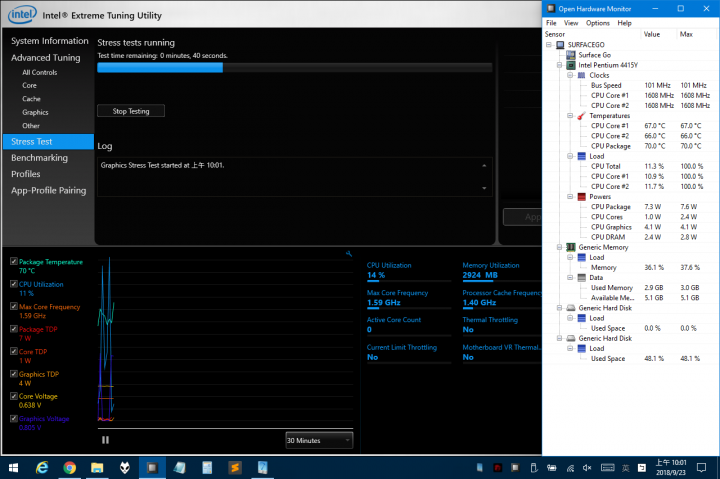
Task: Go to the Benchmarking section
Action: point(39,158)
